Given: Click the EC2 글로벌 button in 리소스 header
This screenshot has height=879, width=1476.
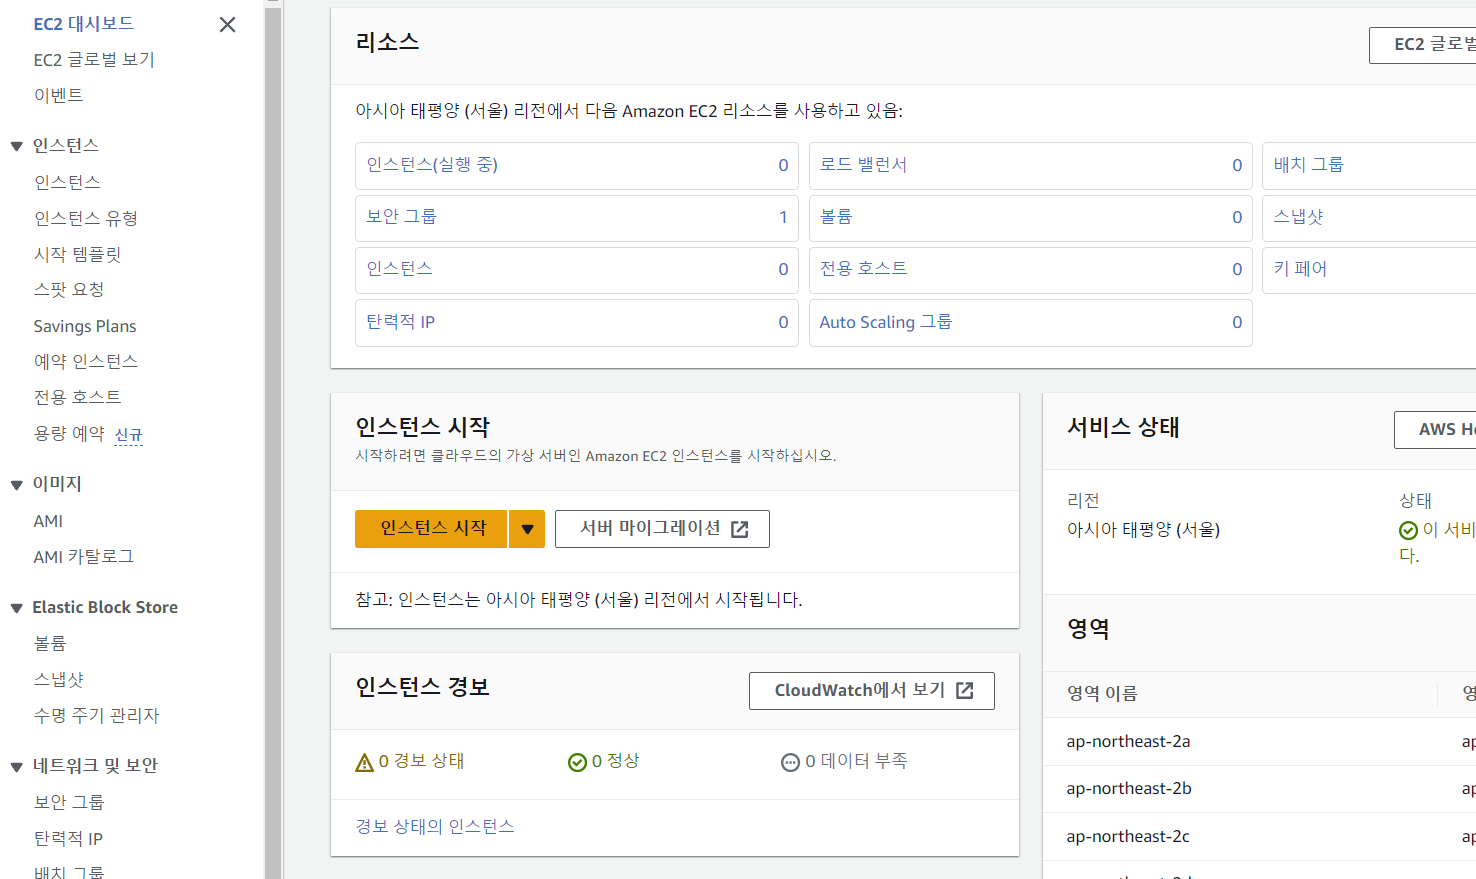Looking at the screenshot, I should coord(1423,45).
